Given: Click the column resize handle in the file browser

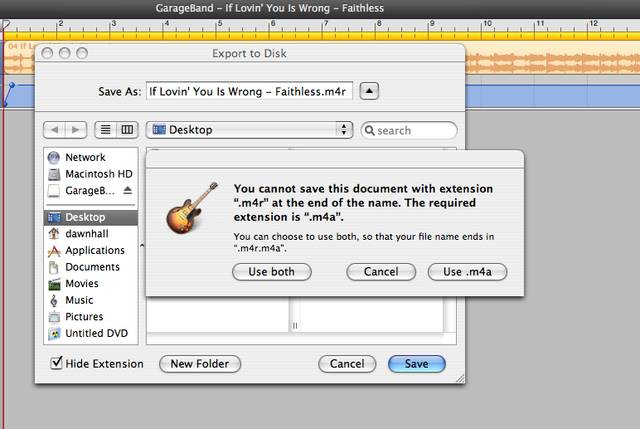Looking at the screenshot, I should [295, 325].
